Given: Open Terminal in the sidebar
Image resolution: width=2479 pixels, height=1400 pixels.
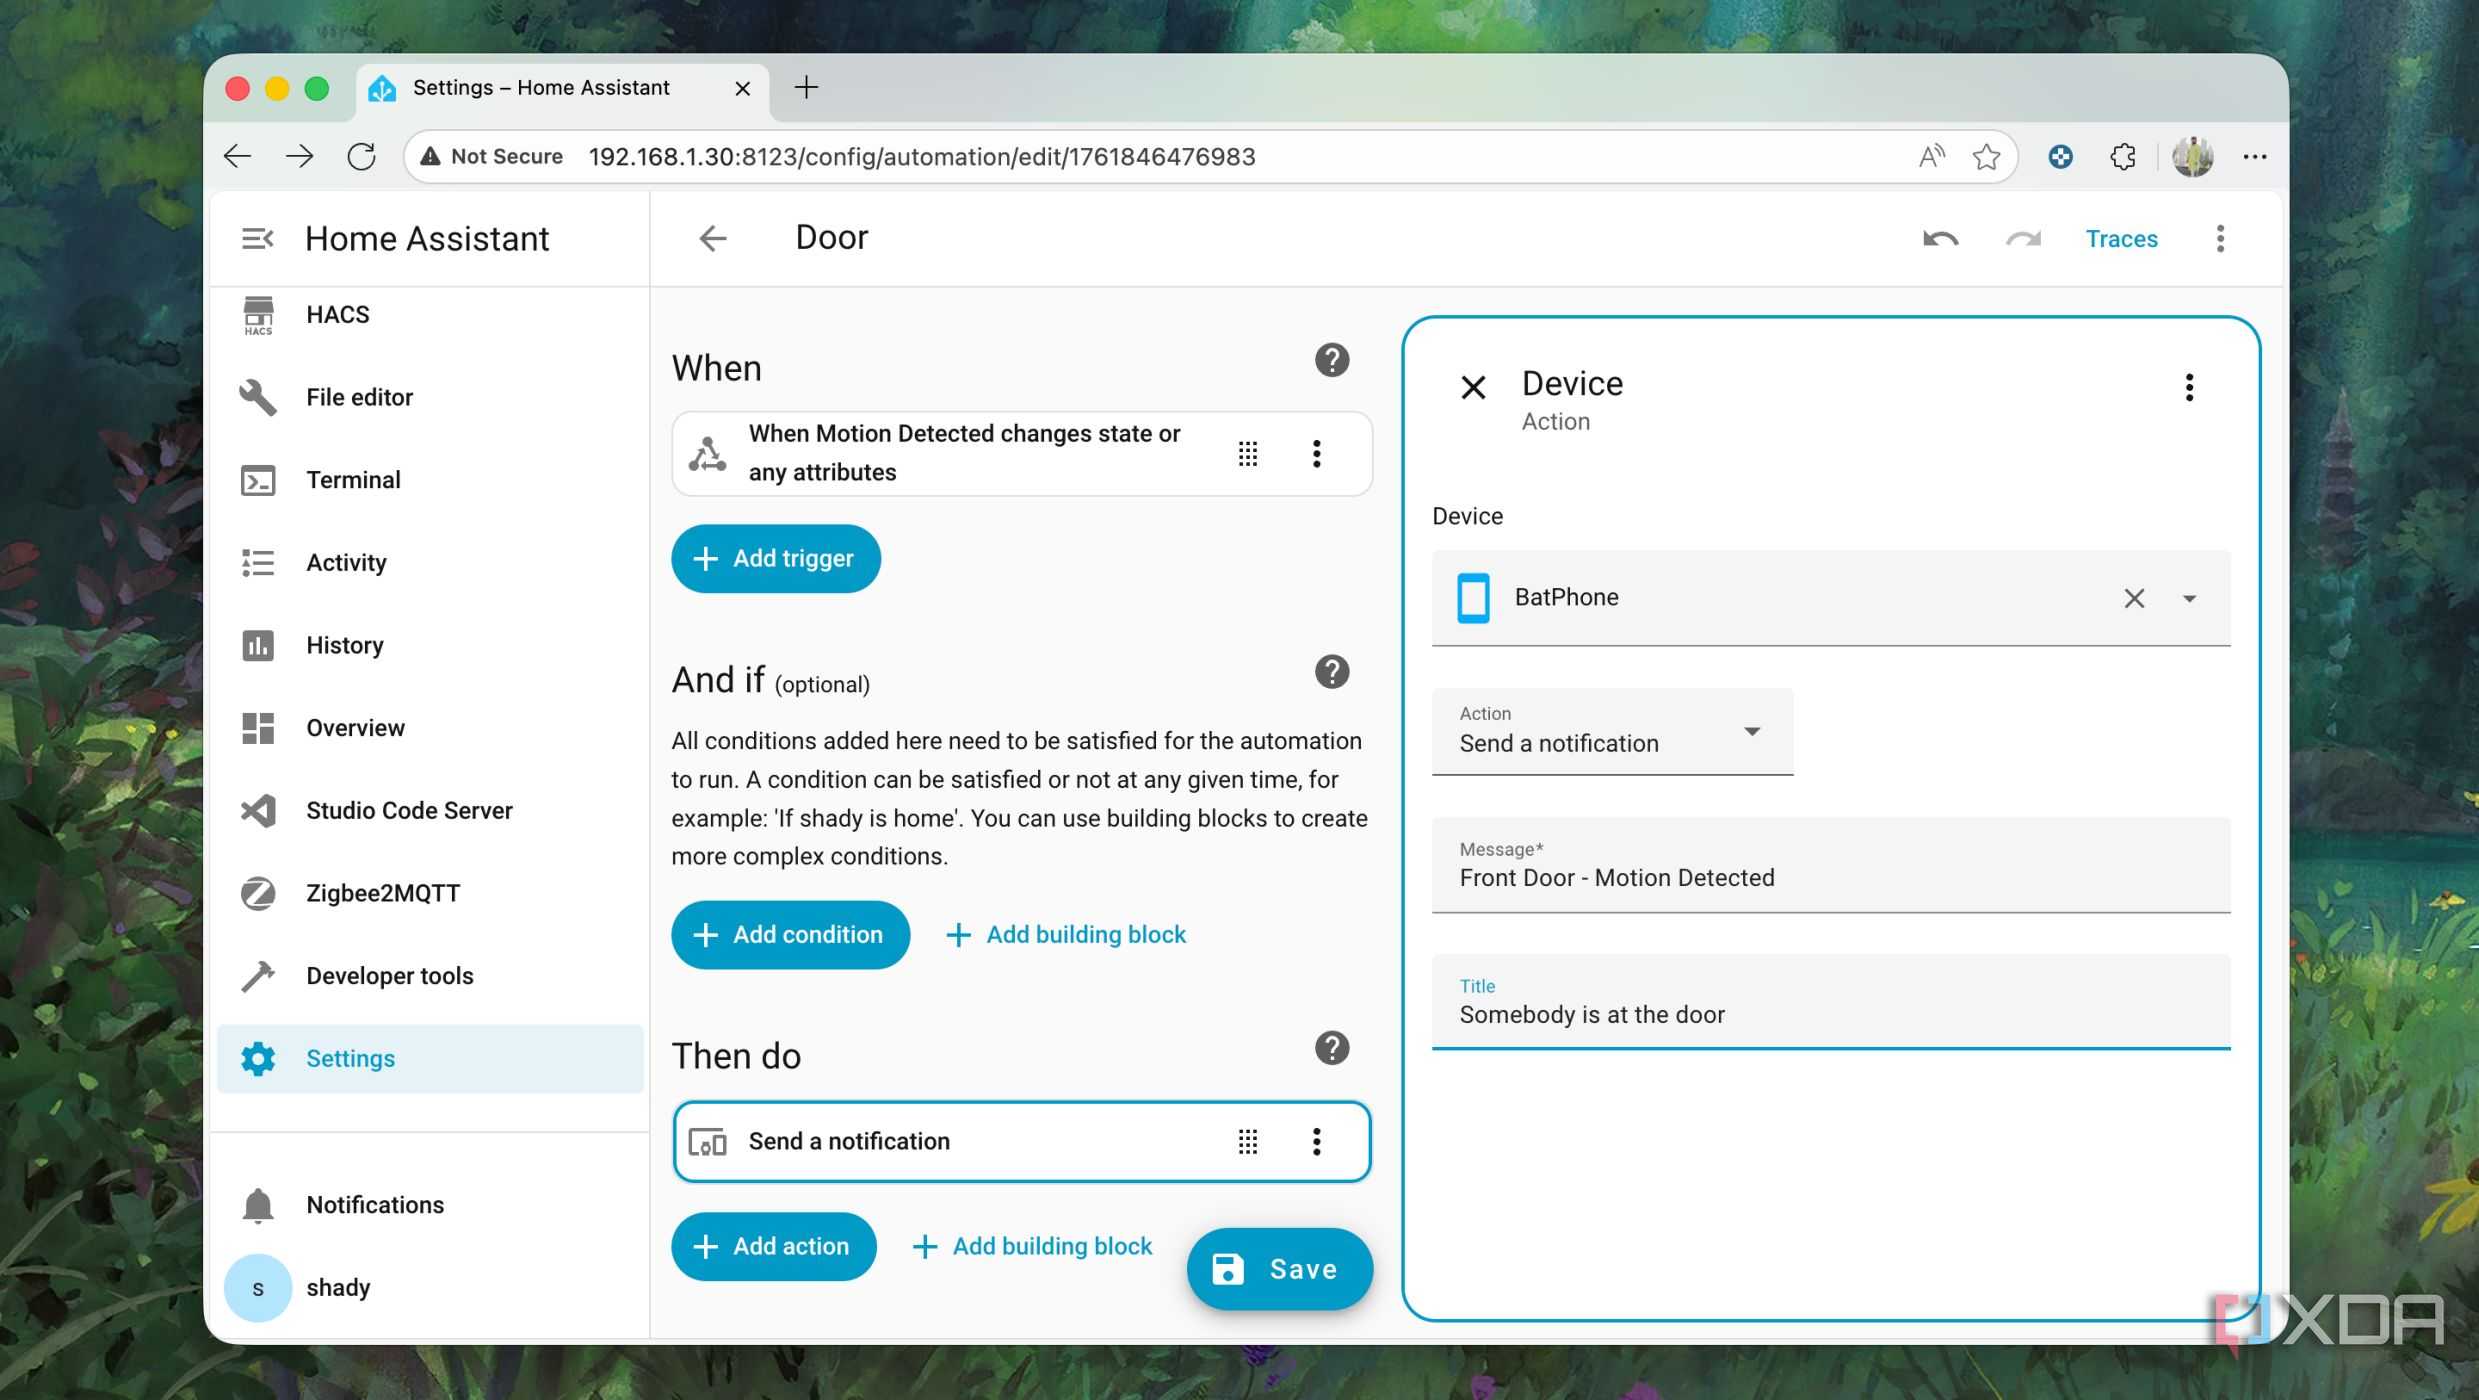Looking at the screenshot, I should coord(430,480).
